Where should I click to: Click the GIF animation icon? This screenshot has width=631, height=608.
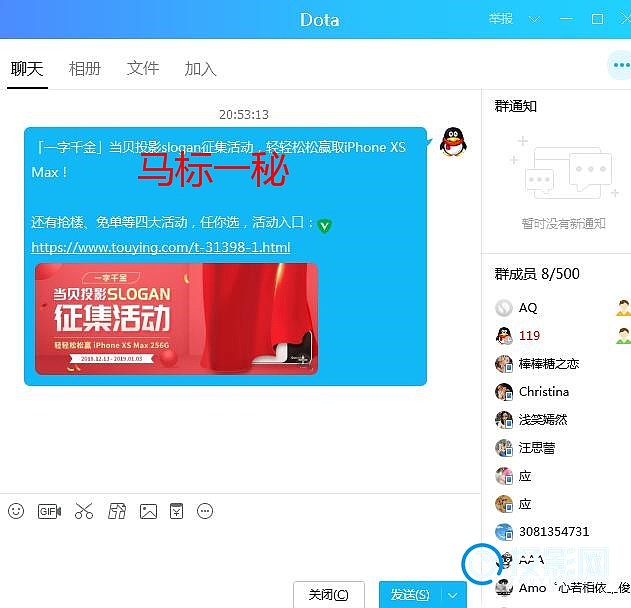click(49, 511)
